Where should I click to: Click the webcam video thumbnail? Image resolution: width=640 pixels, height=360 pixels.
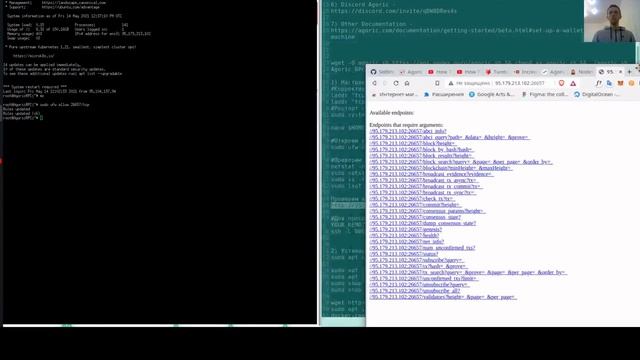tap(612, 21)
